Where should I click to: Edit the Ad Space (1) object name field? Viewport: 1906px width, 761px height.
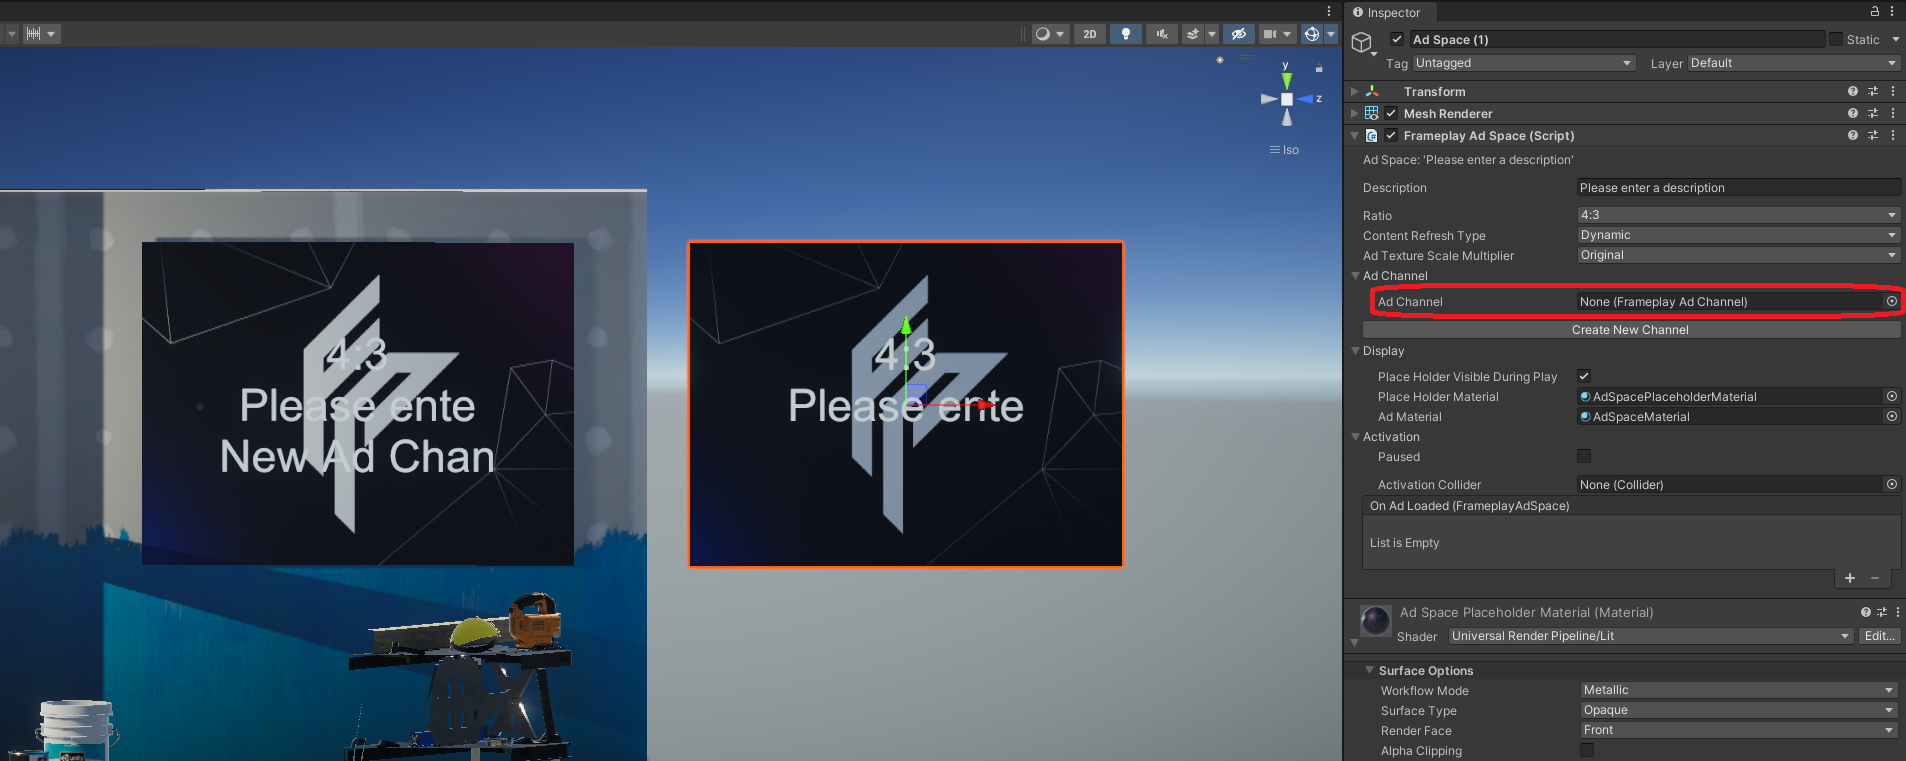[x=1617, y=40]
